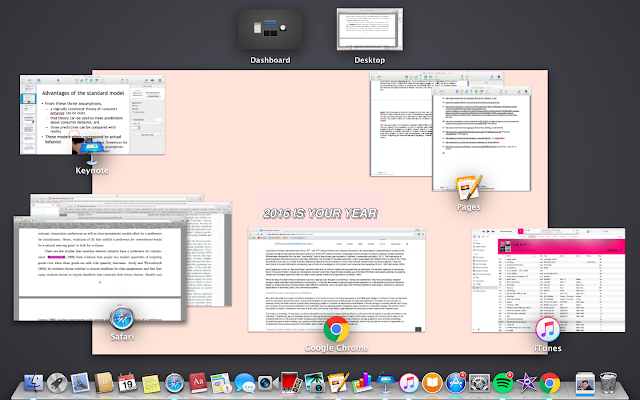This screenshot has height=400, width=640.
Task: Open iBooks orange icon in Dock
Action: pos(432,383)
